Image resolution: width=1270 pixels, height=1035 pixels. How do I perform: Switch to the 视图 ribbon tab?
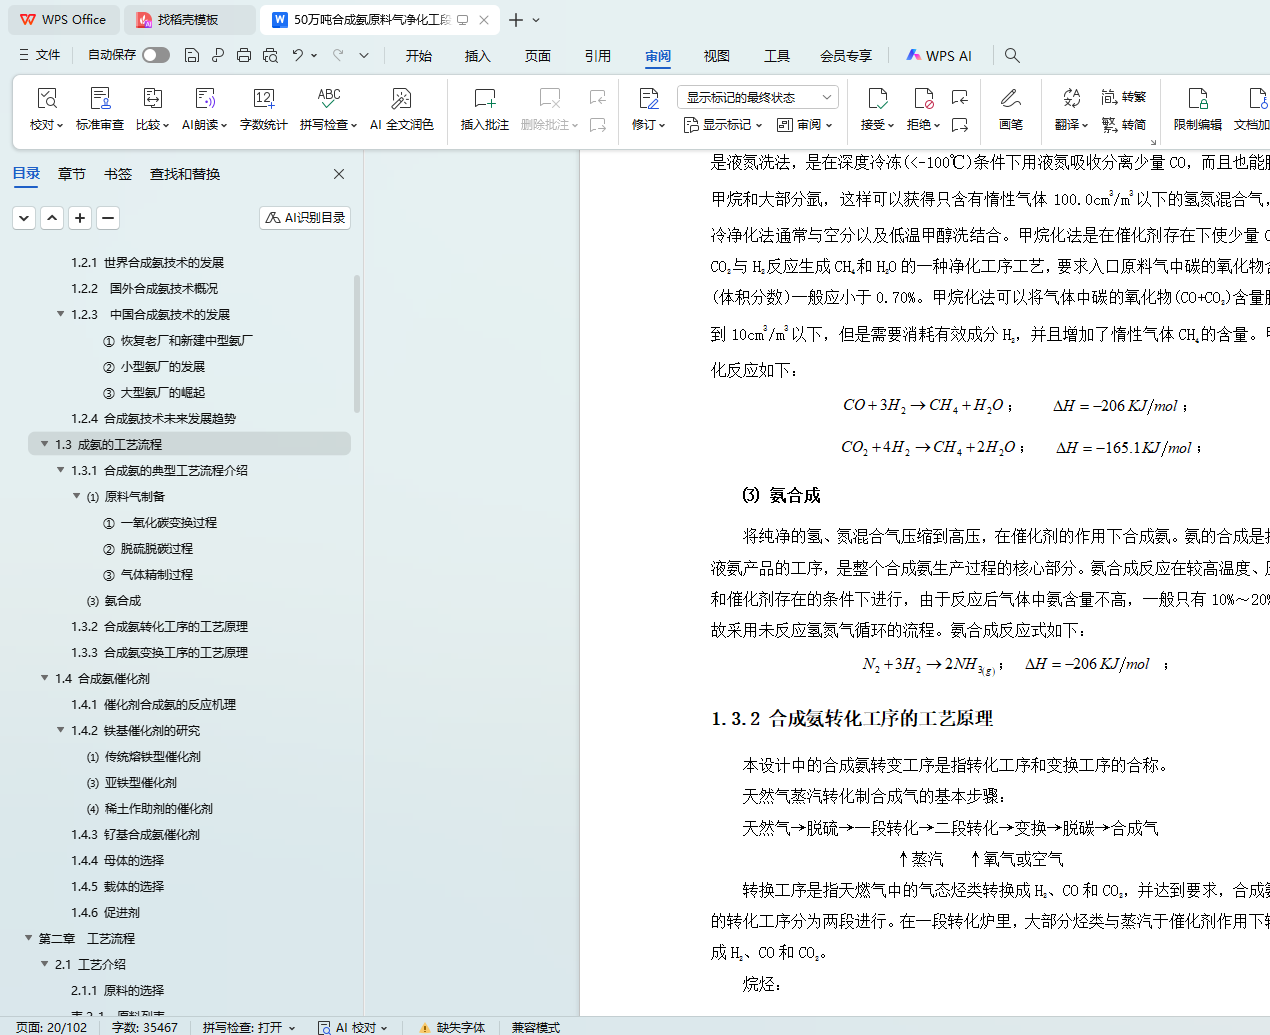coord(716,56)
